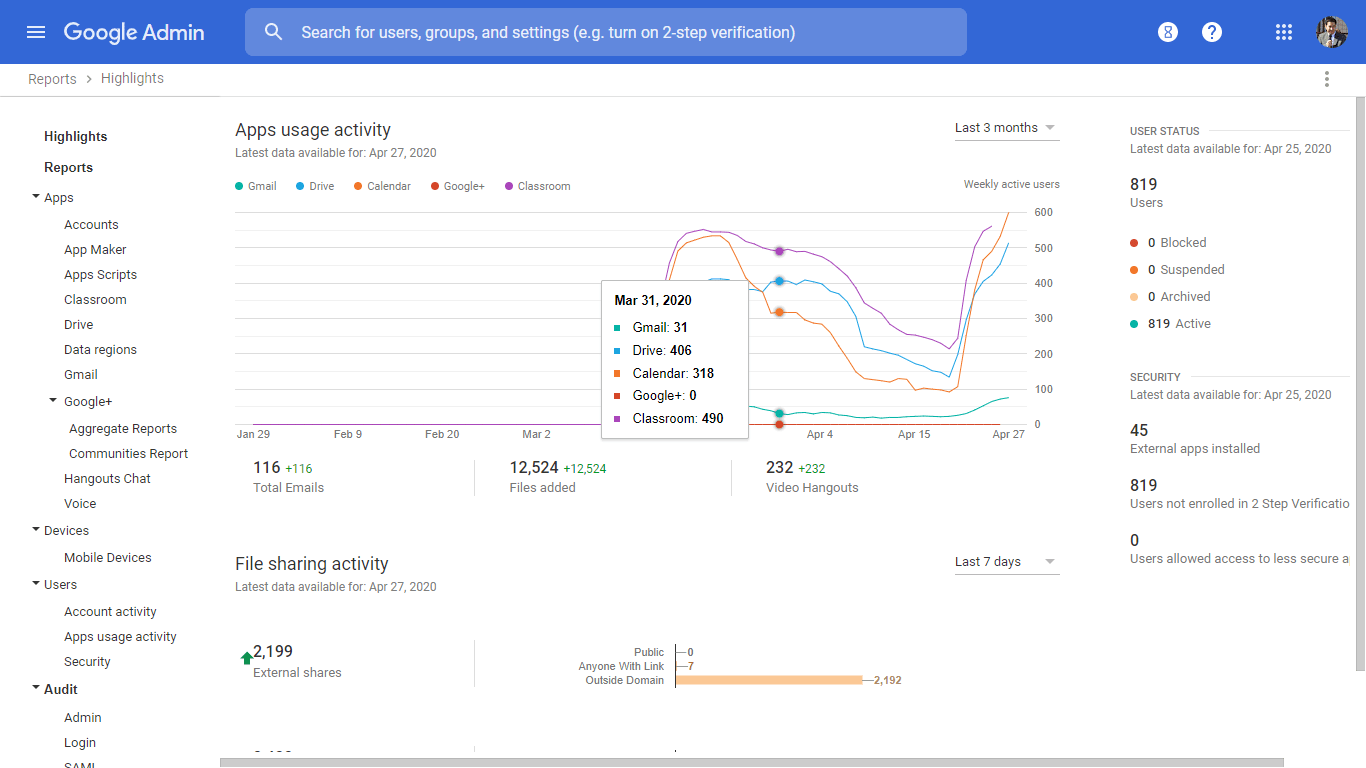The height and width of the screenshot is (768, 1366).
Task: Open Mobile Devices report in sidebar
Action: tap(108, 558)
